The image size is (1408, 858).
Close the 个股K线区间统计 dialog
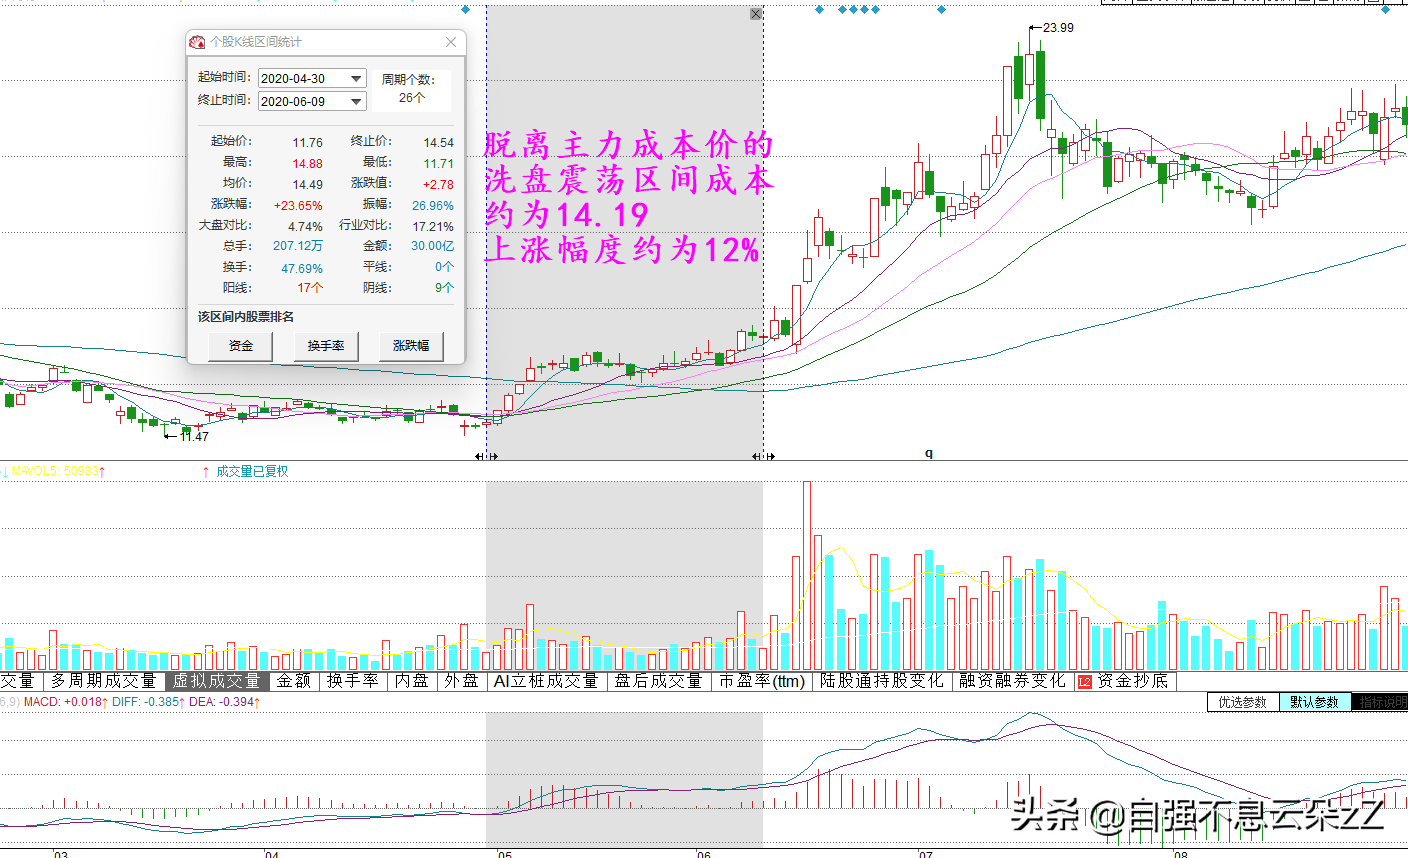coord(451,42)
